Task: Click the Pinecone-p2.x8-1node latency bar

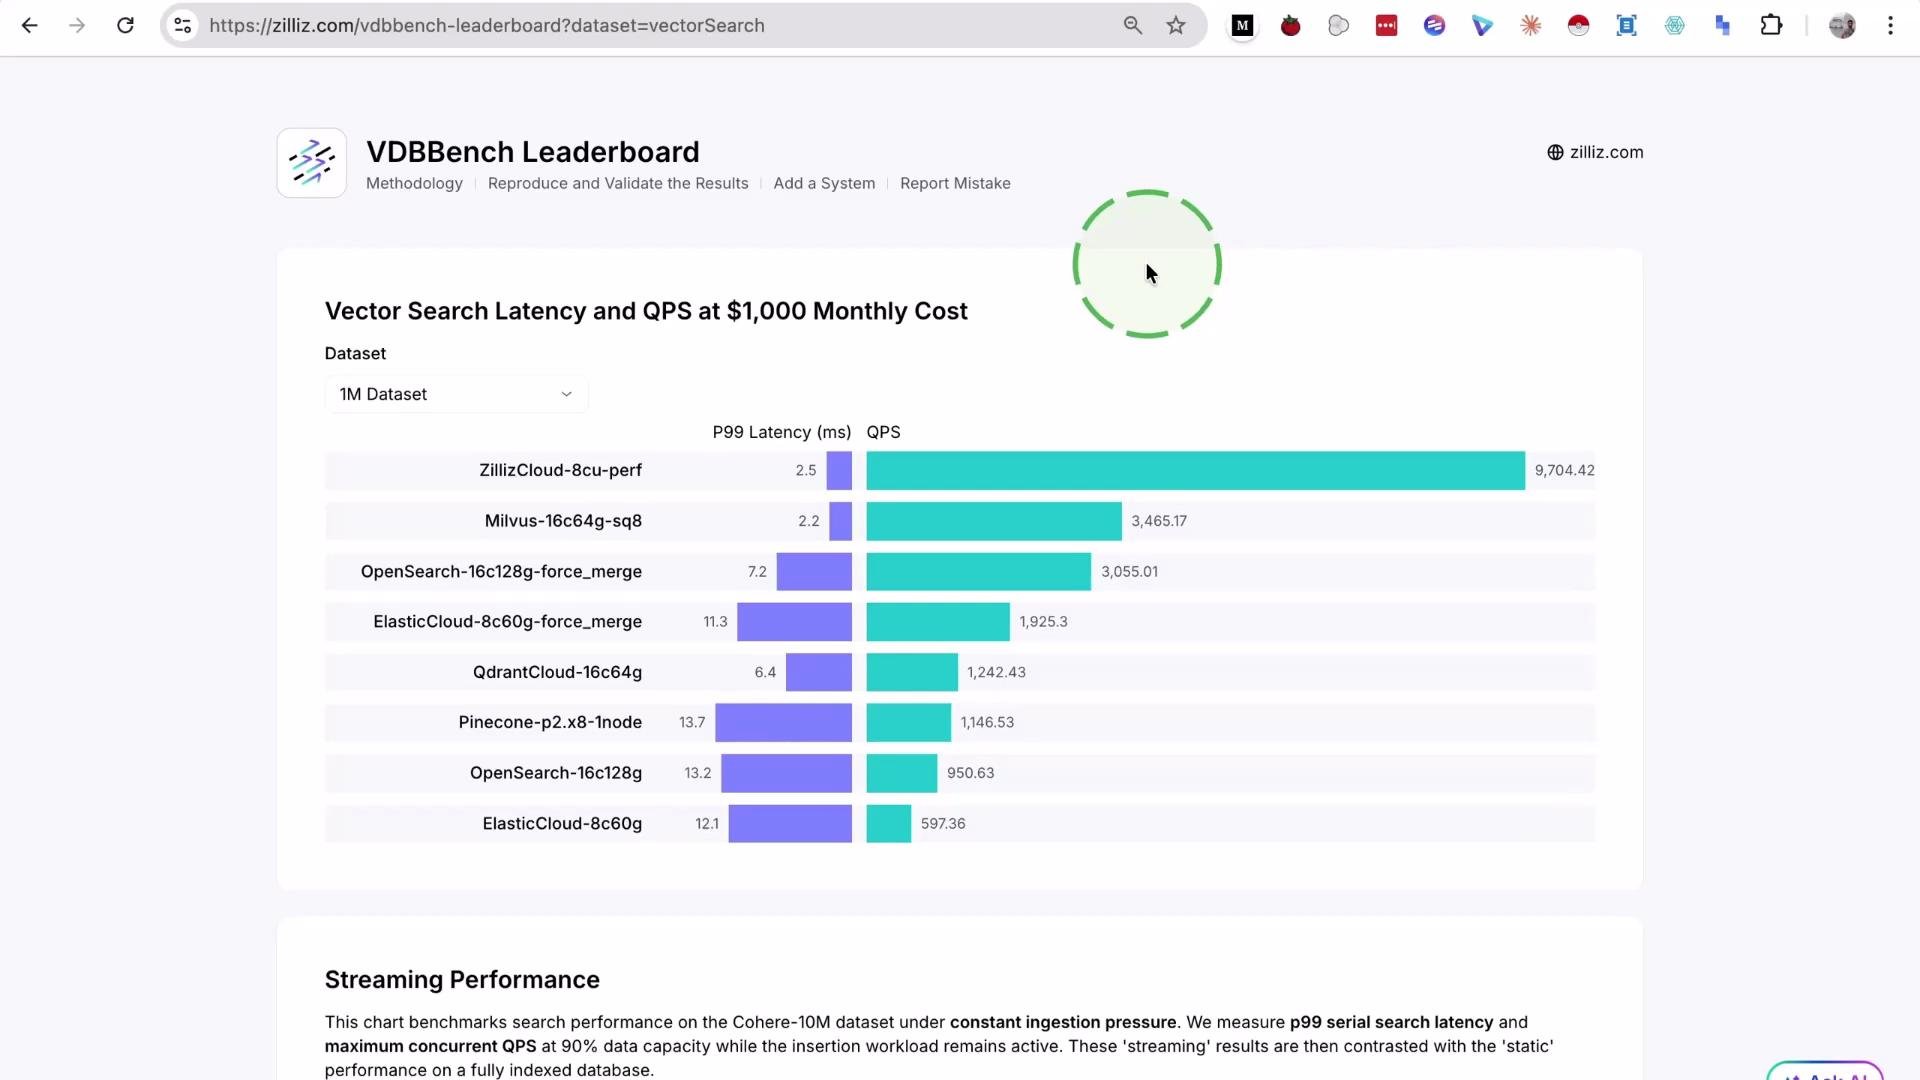Action: pyautogui.click(x=783, y=723)
